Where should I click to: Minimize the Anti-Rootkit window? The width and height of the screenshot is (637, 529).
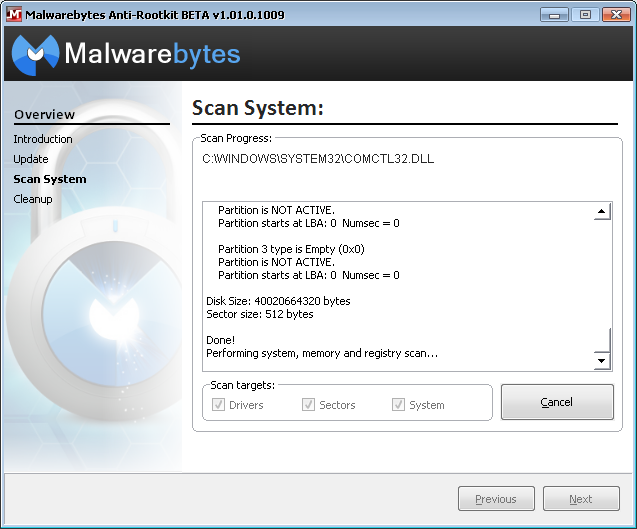click(x=555, y=15)
